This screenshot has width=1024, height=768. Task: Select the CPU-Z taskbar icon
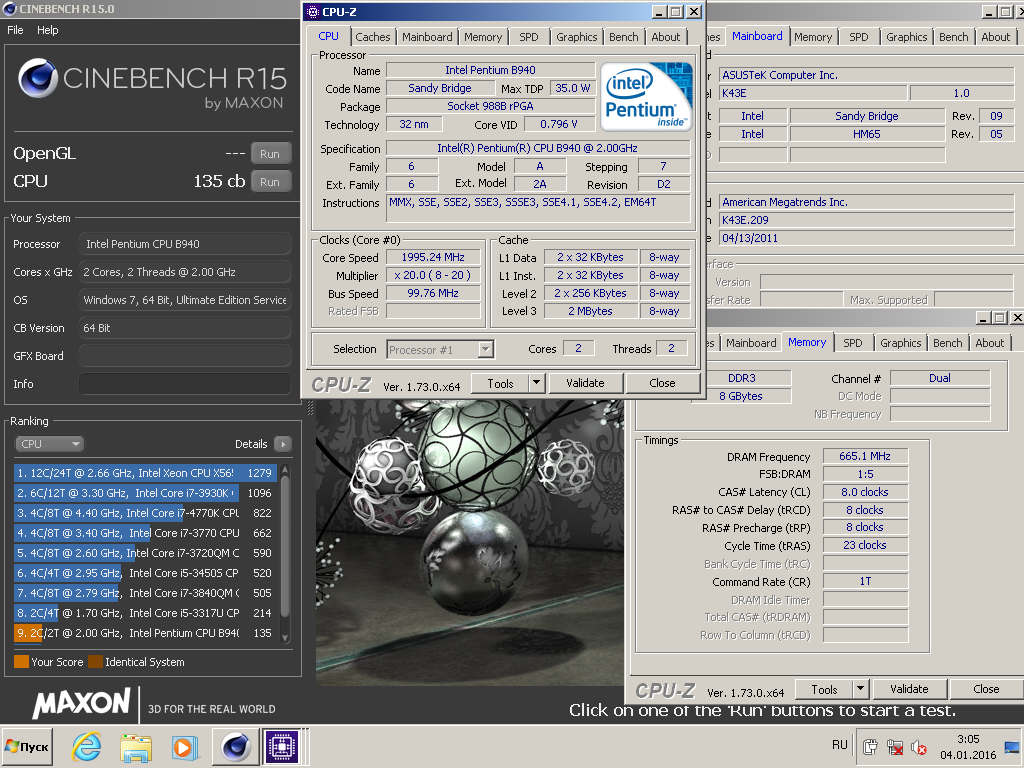pyautogui.click(x=282, y=746)
